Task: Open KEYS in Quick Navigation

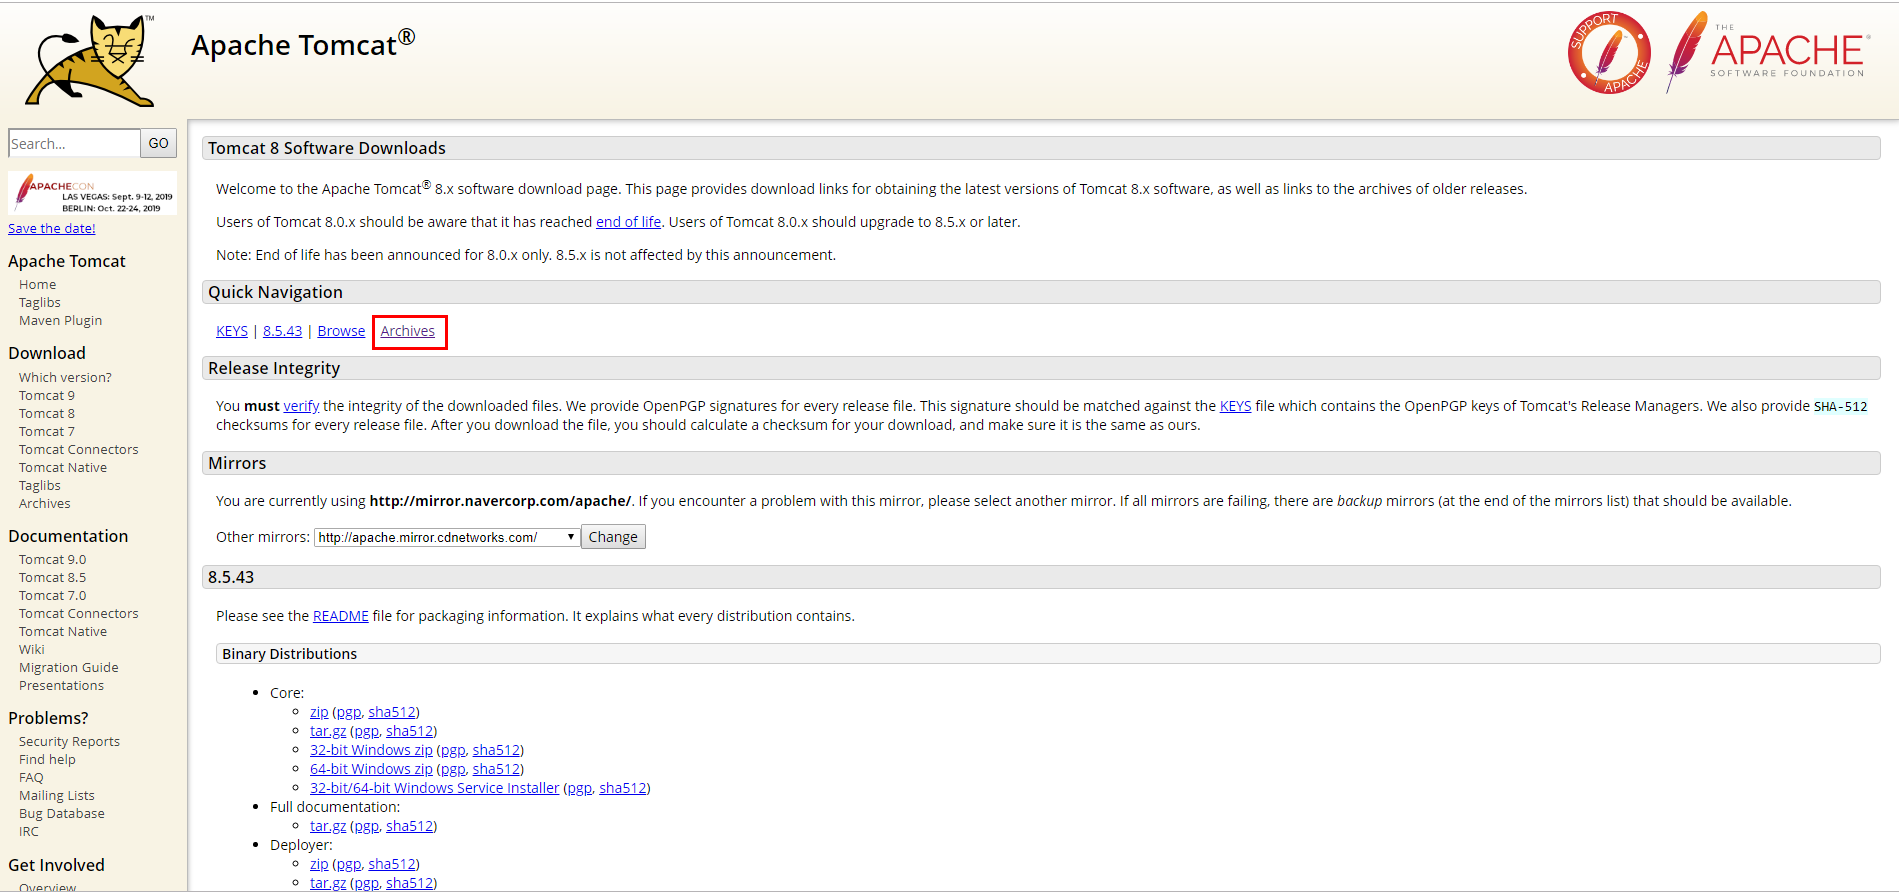Action: (232, 331)
